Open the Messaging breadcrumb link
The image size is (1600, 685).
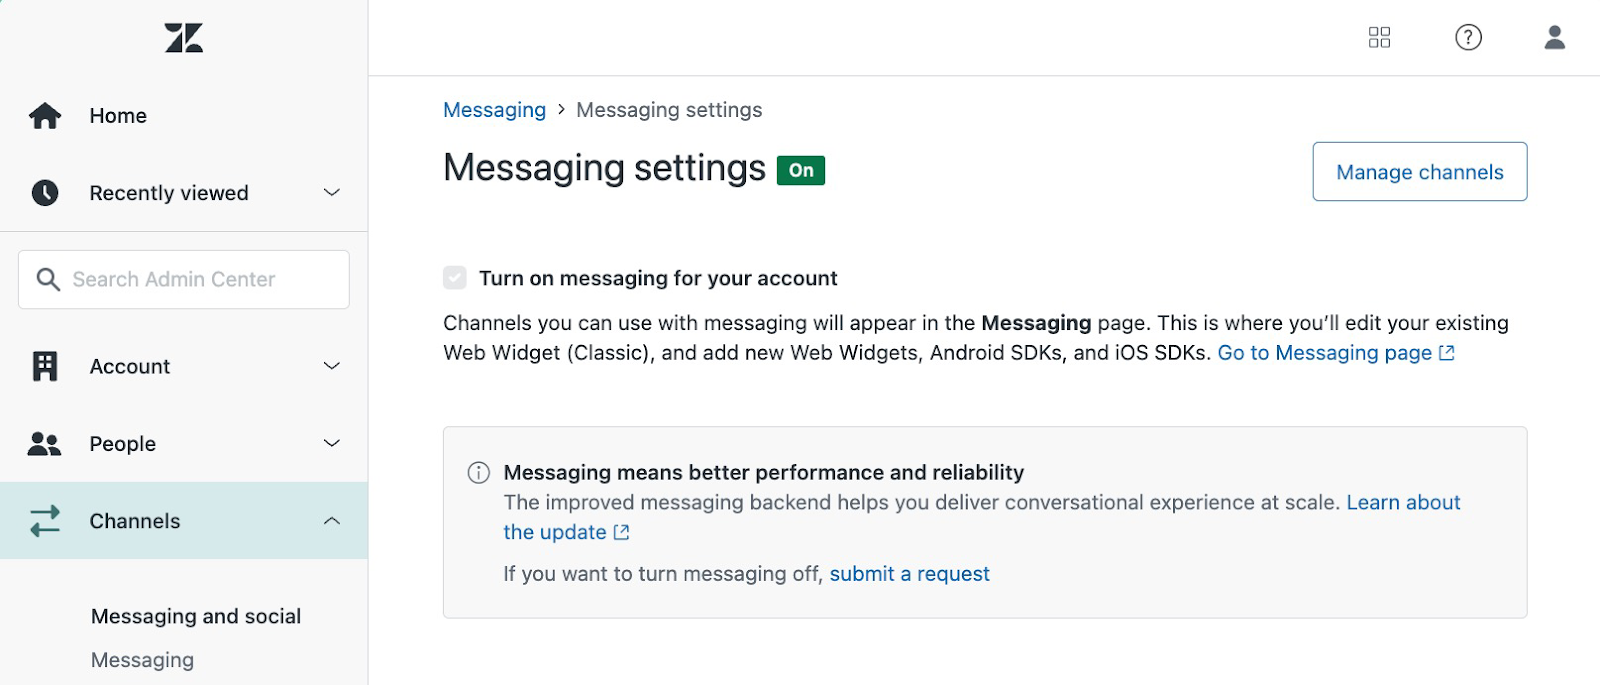(495, 110)
